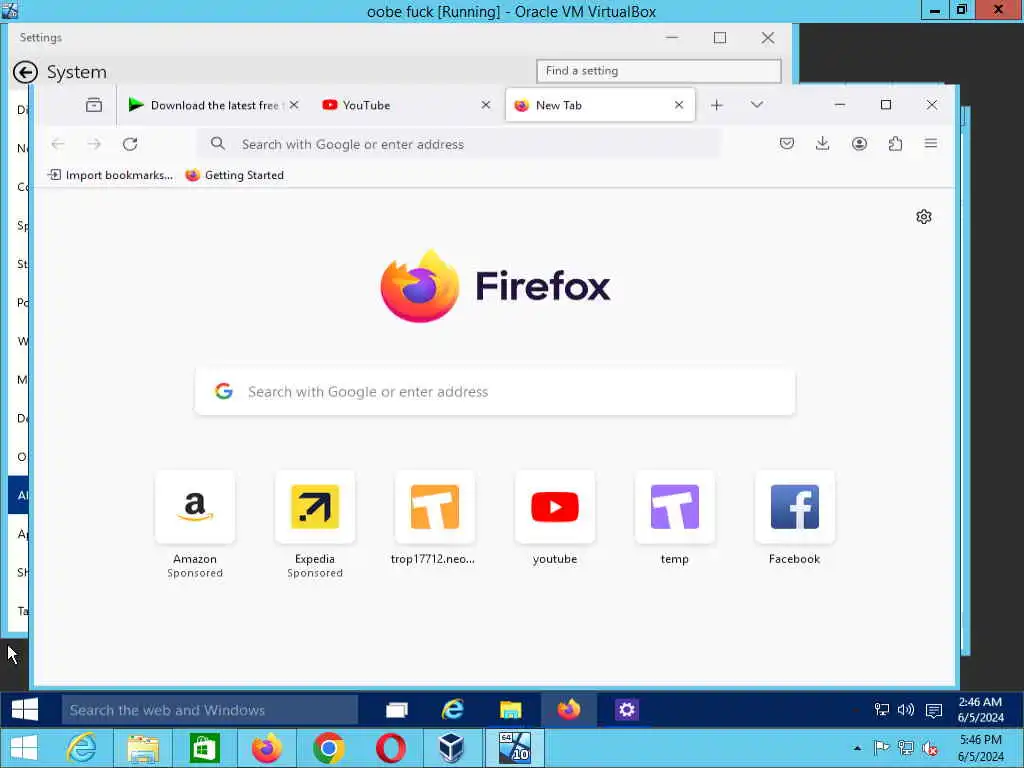Open host File Explorer taskbar icon
1024x768 pixels.
[142, 748]
